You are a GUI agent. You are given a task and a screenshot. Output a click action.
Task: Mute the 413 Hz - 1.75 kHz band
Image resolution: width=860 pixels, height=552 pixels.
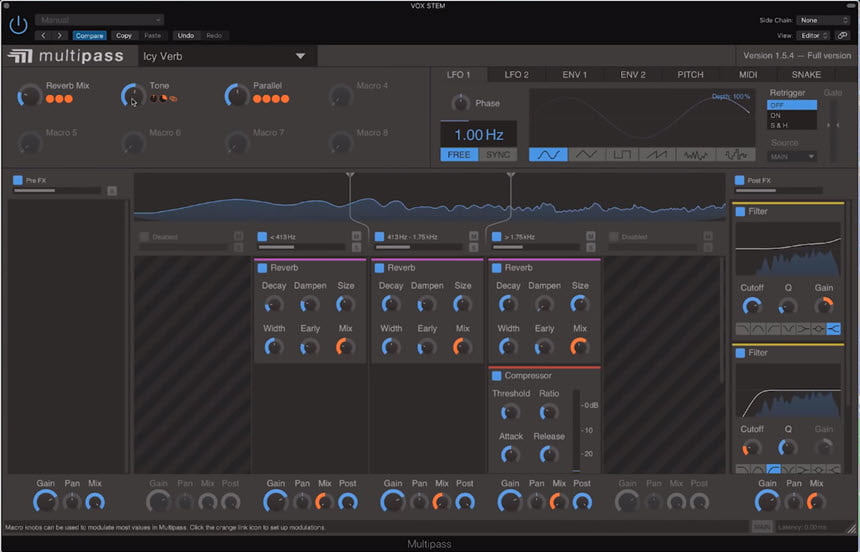[x=473, y=236]
